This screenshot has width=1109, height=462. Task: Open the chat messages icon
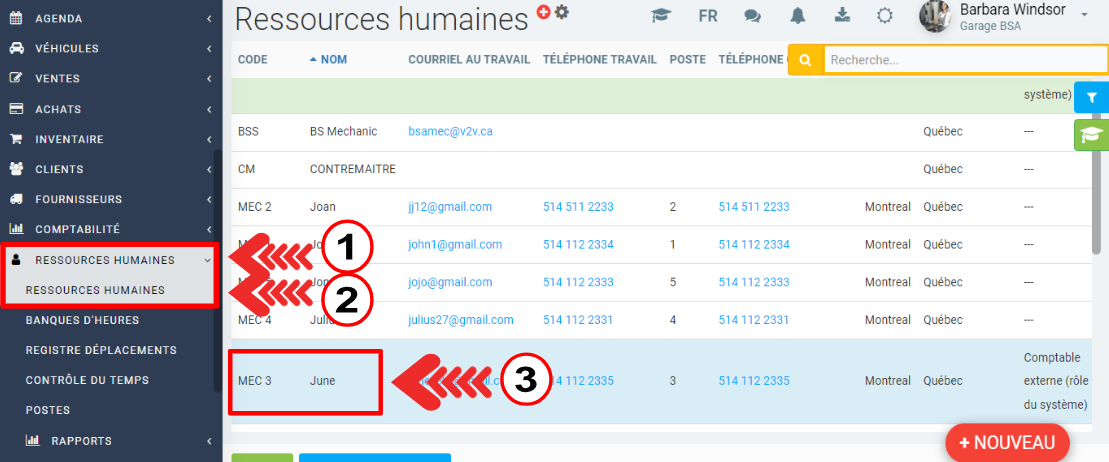point(752,16)
